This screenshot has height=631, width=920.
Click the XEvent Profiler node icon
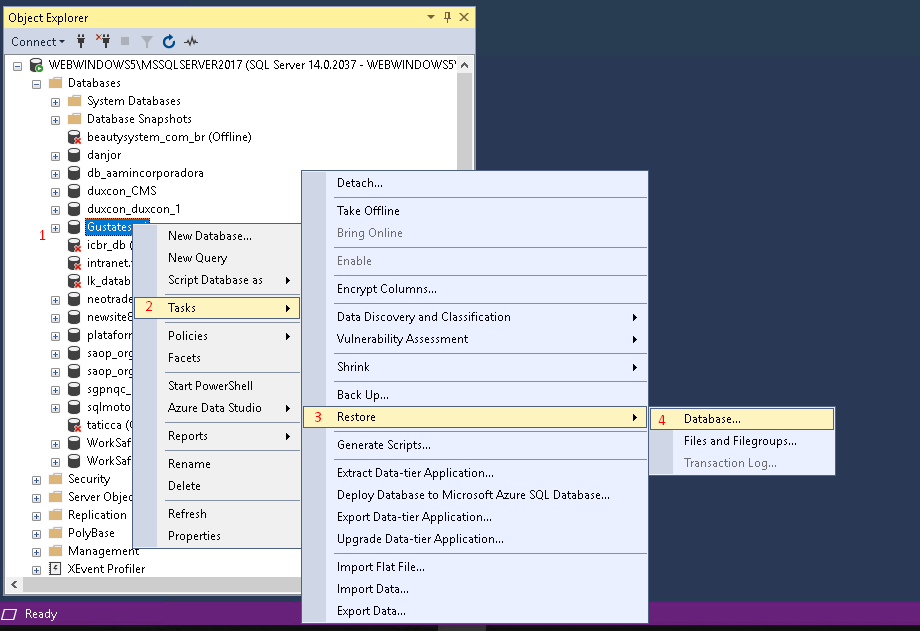coord(55,569)
